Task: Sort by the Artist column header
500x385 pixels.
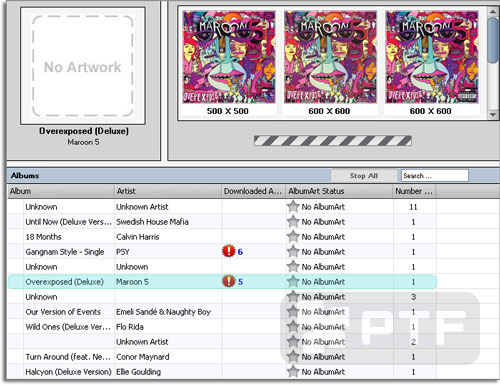Action: pyautogui.click(x=168, y=191)
